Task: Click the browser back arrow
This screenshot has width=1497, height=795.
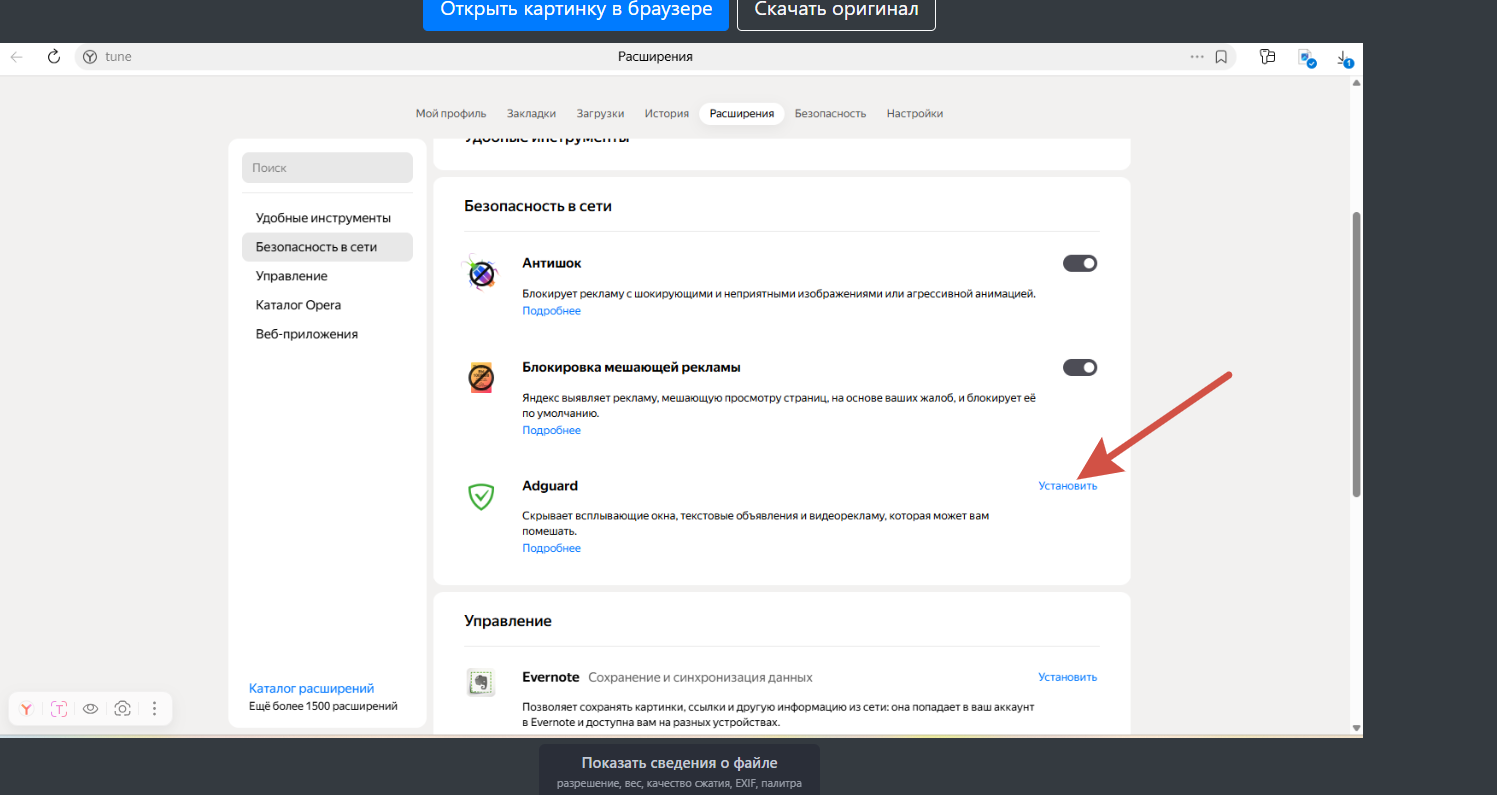Action: tap(17, 57)
